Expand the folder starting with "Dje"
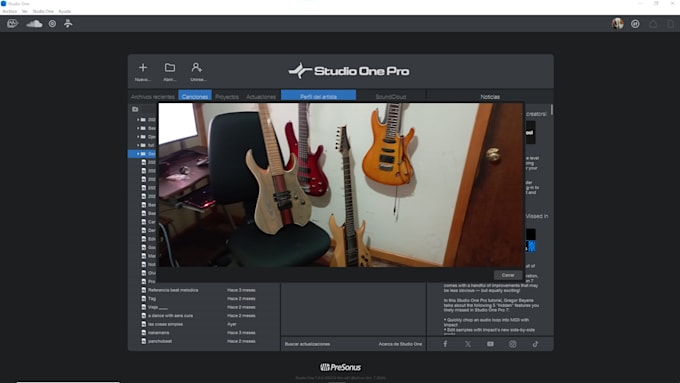This screenshot has height=383, width=680. tap(138, 137)
